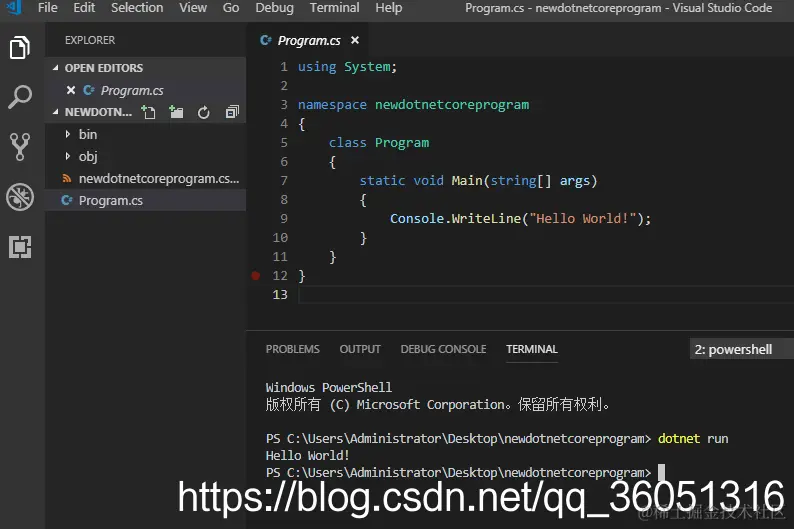Open the Debug view in activity bar

click(x=20, y=196)
